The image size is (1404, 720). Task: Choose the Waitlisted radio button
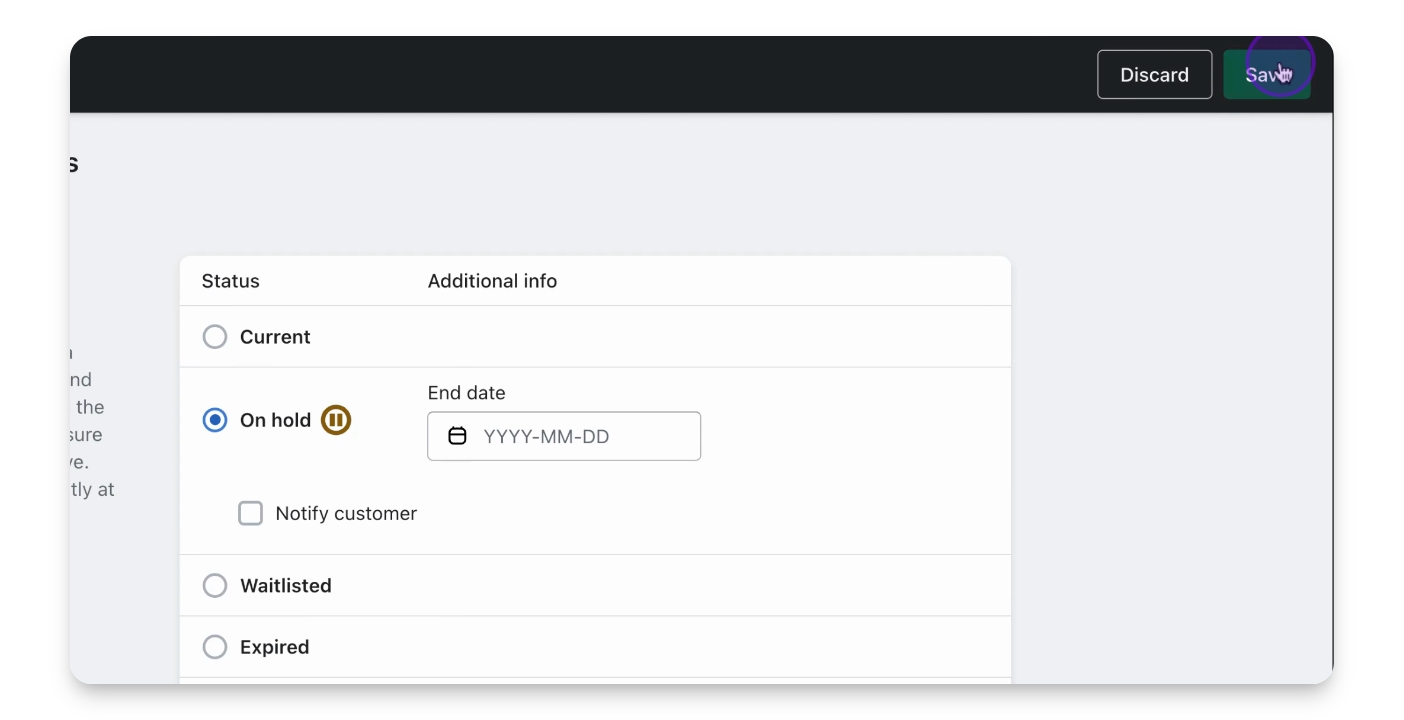point(215,586)
